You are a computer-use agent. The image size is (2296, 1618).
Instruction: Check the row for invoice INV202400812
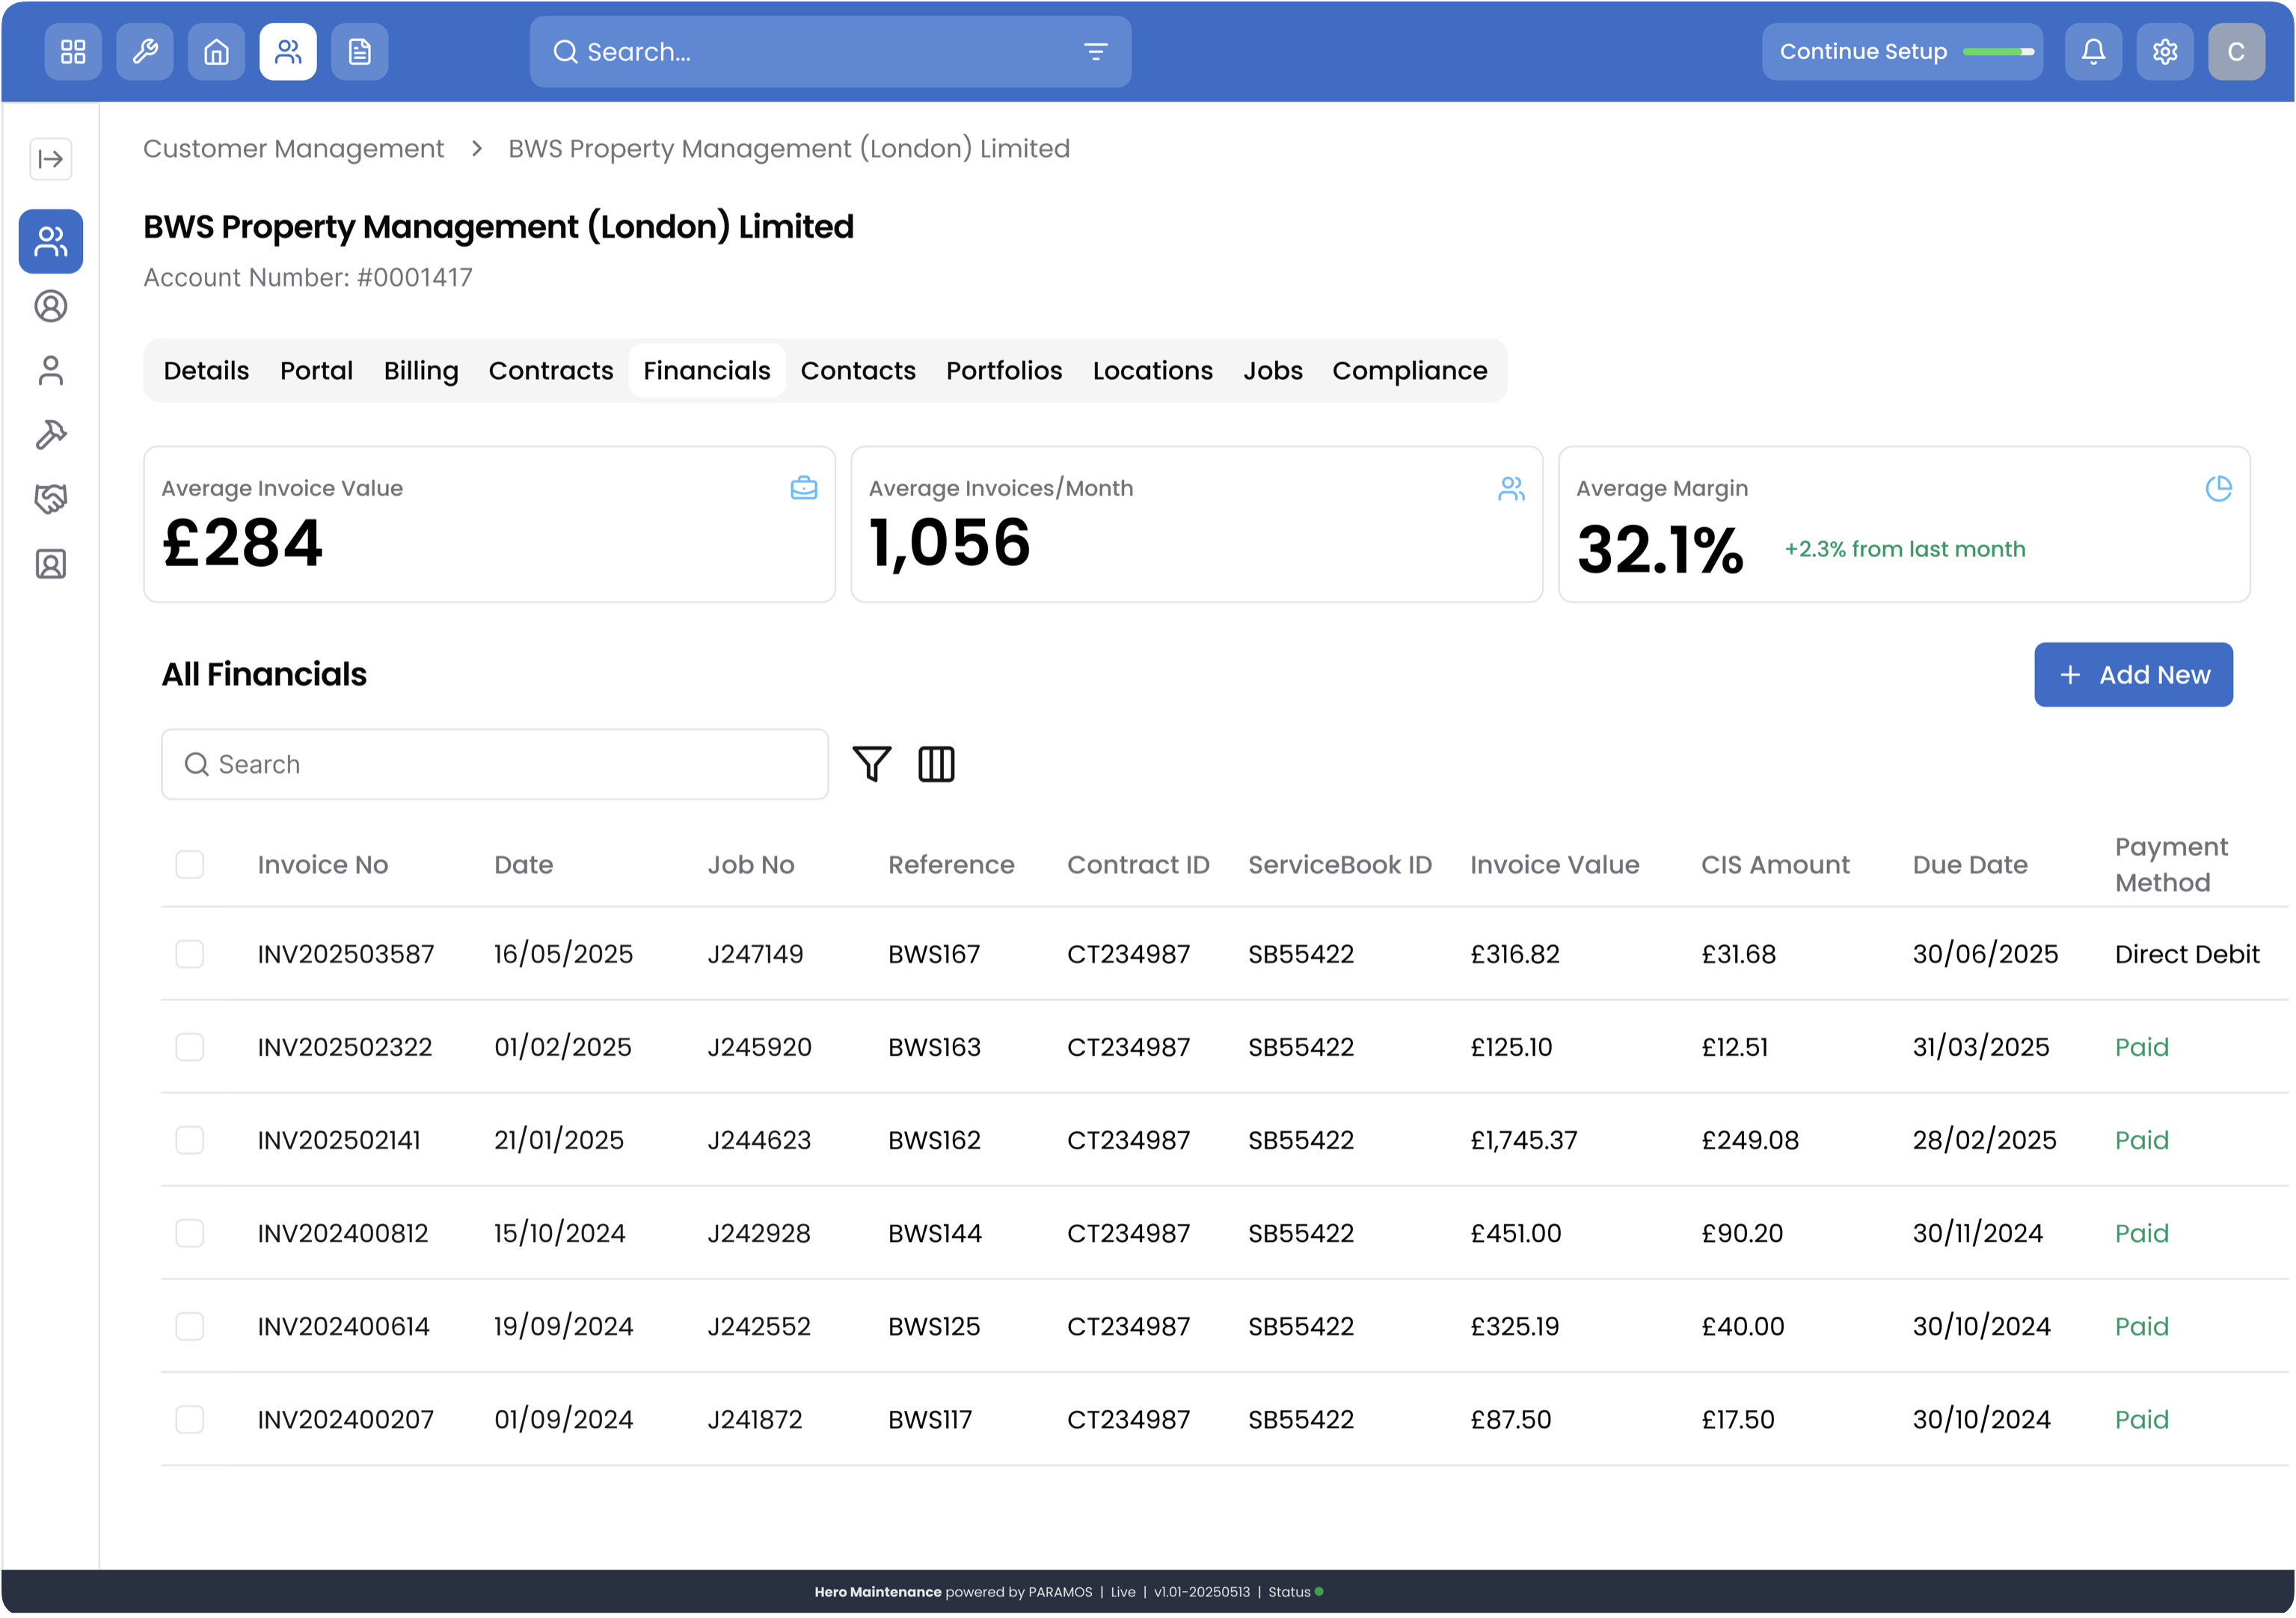190,1232
